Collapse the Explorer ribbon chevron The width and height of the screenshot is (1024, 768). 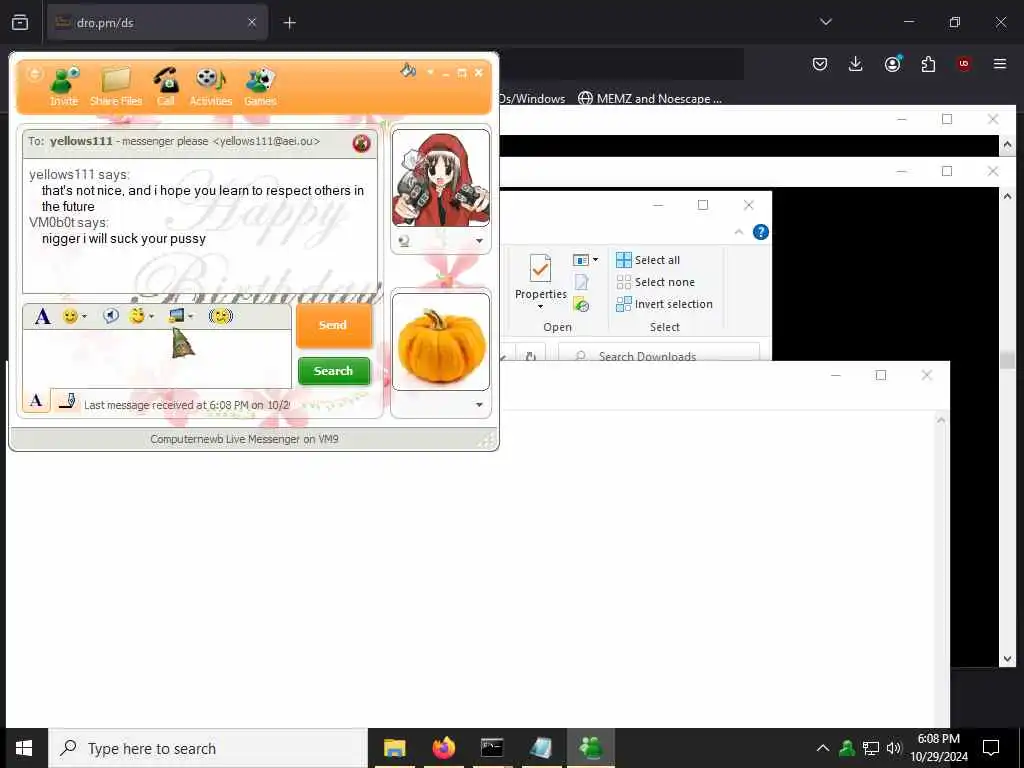point(739,232)
